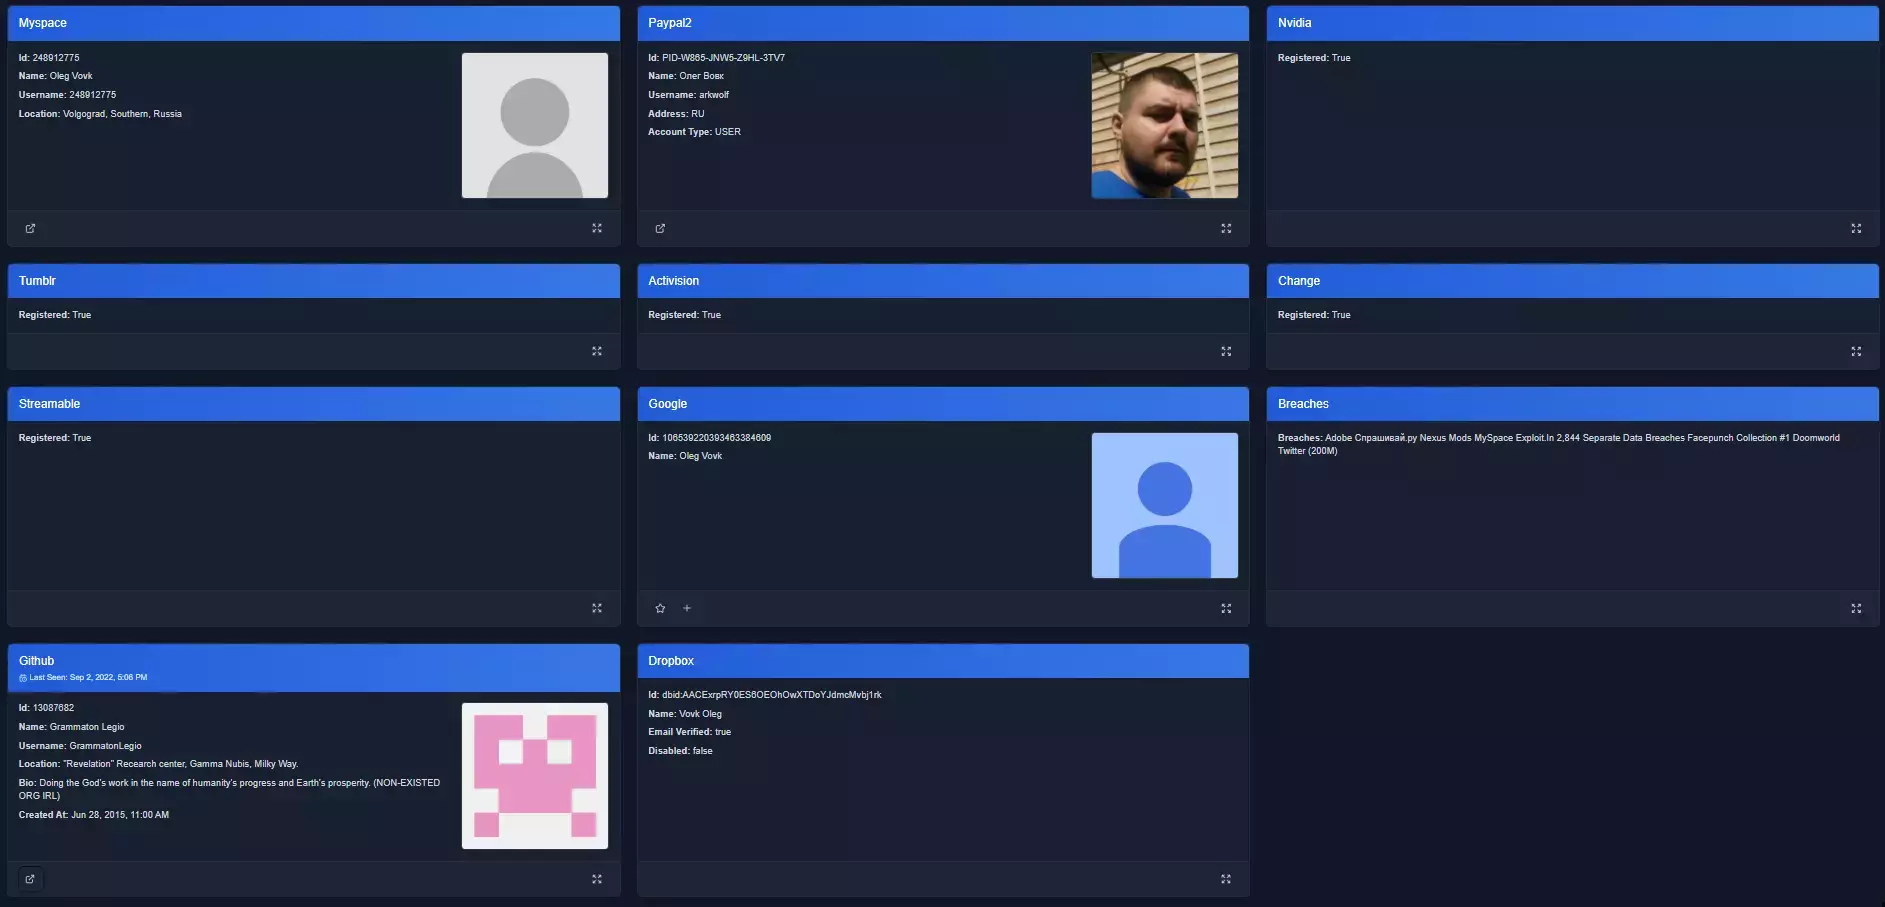Open the Myspace default avatar image
1885x907 pixels.
point(535,125)
